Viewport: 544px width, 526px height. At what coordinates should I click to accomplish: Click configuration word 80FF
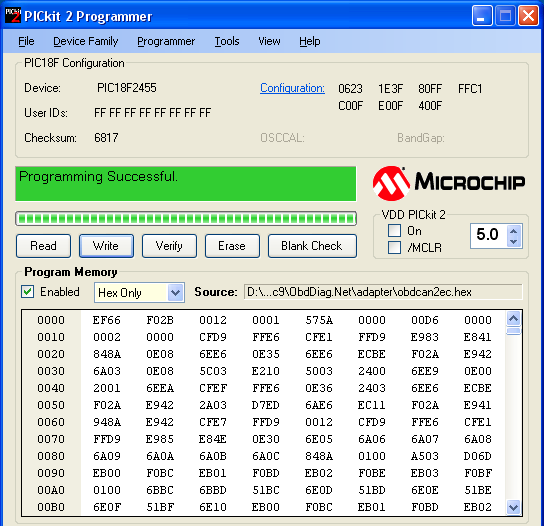point(430,89)
